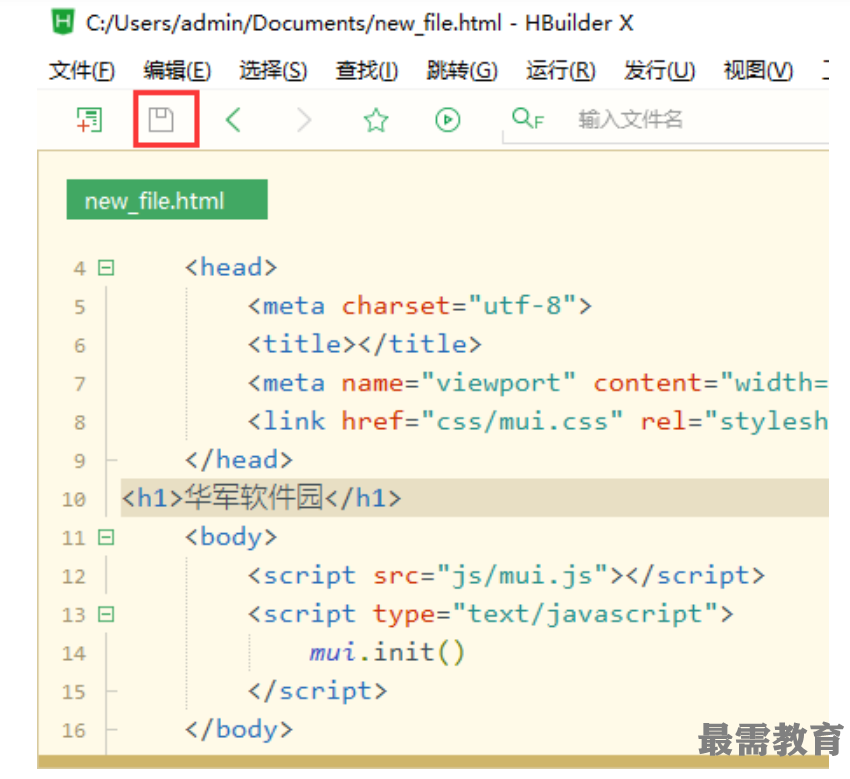Collapse the script fold on line 13

click(x=106, y=614)
